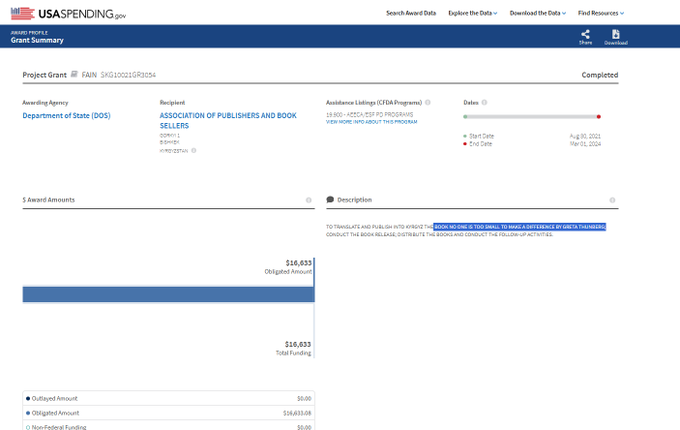Click the FAIN glossary icon
Viewport: 680px width, 430px height.
(74, 75)
